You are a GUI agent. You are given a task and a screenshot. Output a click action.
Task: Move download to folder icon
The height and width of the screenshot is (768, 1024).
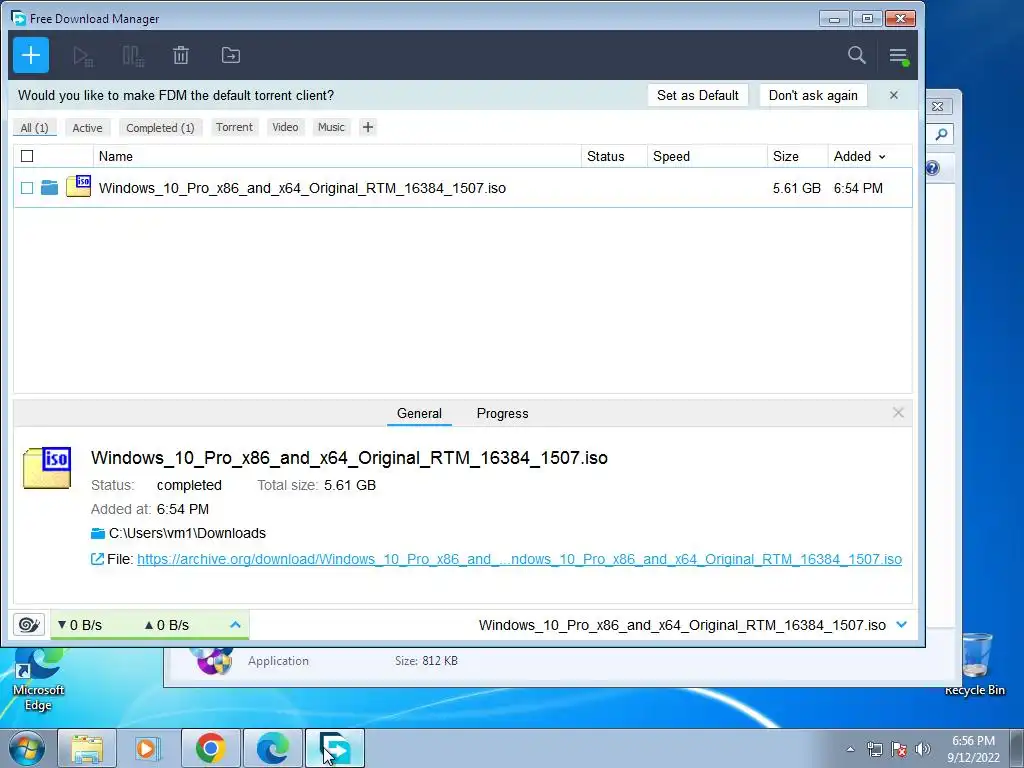[x=231, y=56]
